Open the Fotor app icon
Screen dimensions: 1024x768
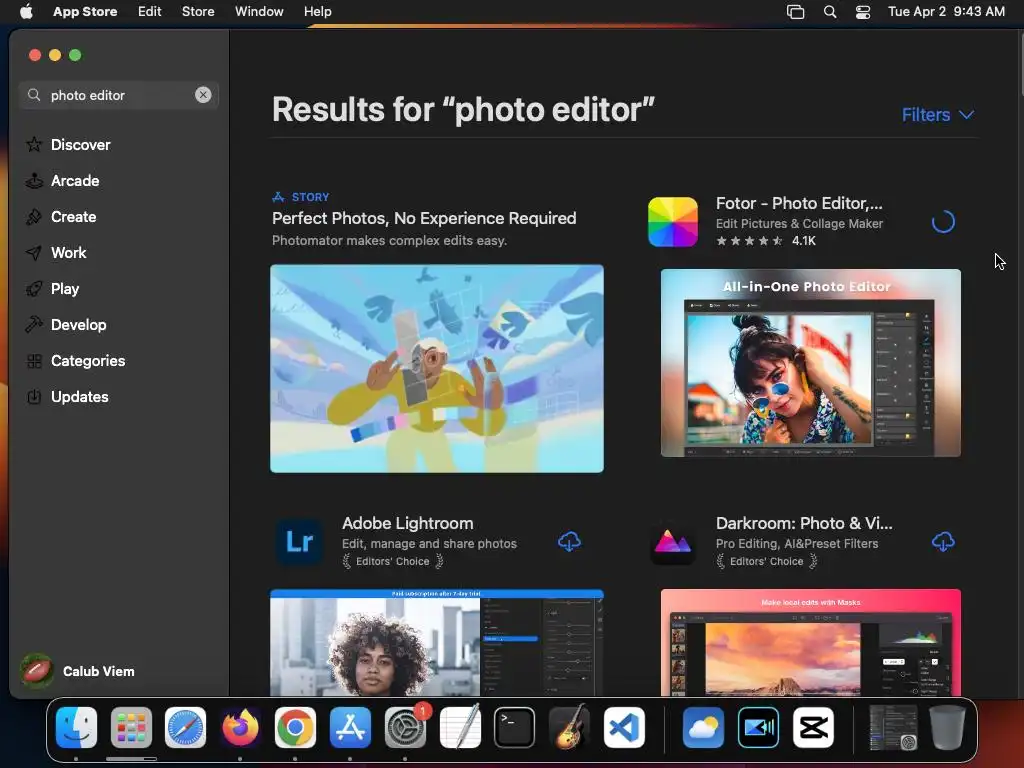click(x=673, y=222)
